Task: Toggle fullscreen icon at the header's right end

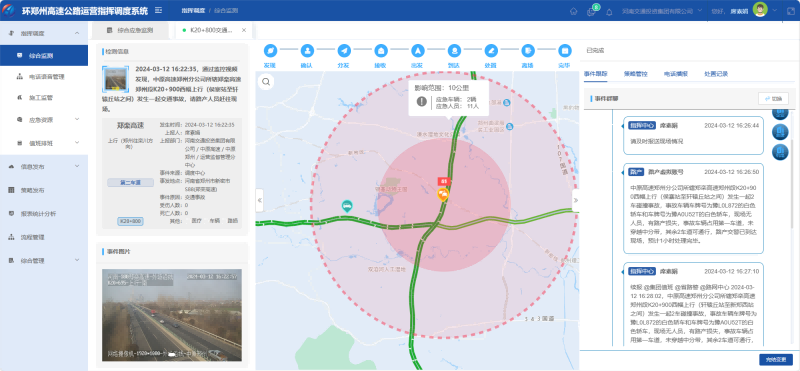Action: 791,10
